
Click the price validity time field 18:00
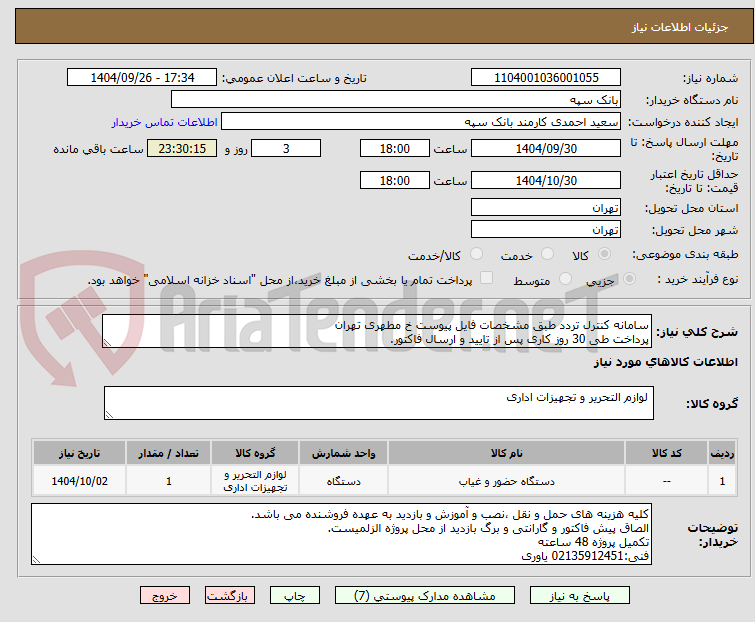click(394, 181)
